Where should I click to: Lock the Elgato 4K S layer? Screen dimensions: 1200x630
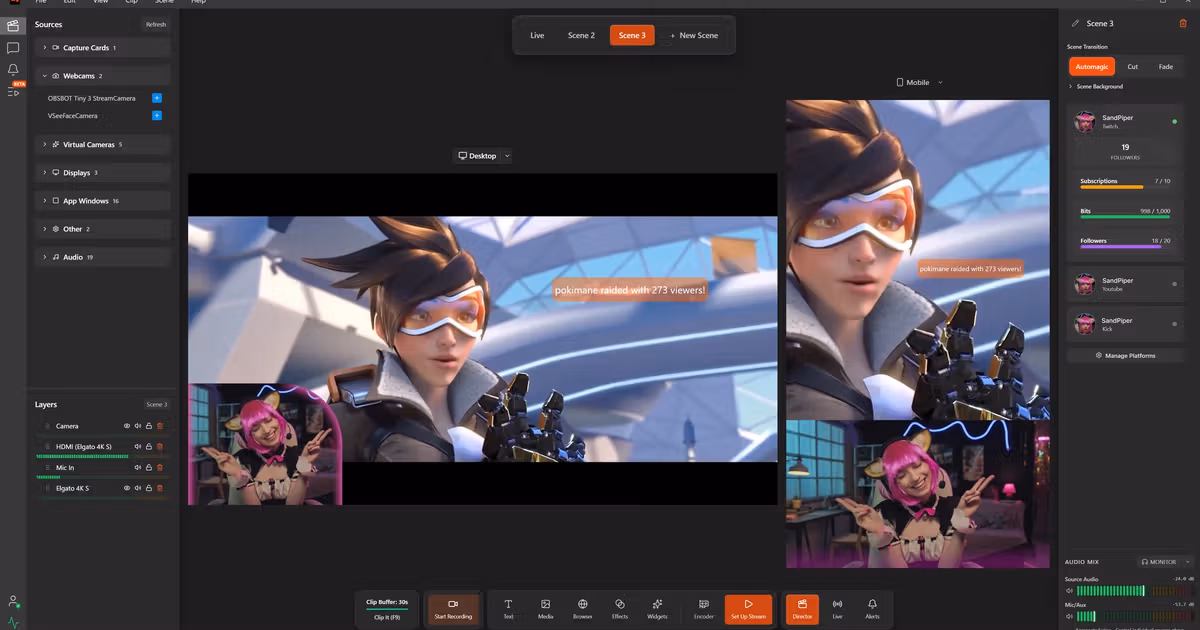pos(149,488)
